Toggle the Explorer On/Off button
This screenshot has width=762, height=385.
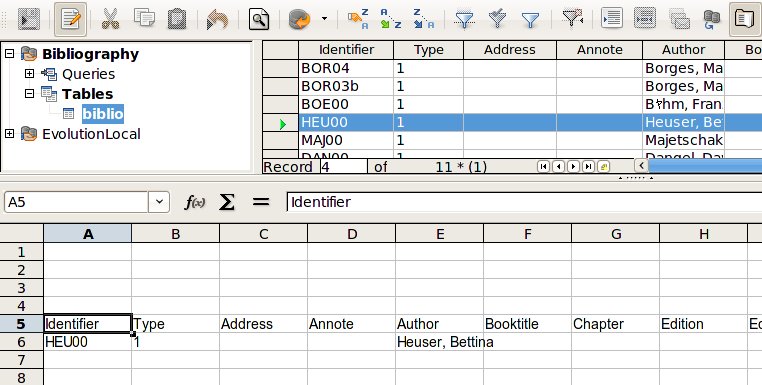click(745, 19)
